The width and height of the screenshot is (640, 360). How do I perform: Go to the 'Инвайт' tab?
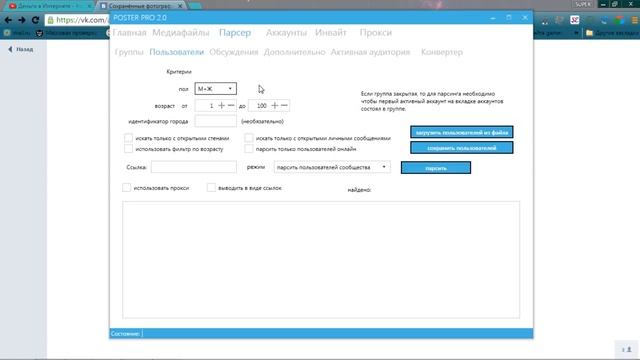coord(331,33)
